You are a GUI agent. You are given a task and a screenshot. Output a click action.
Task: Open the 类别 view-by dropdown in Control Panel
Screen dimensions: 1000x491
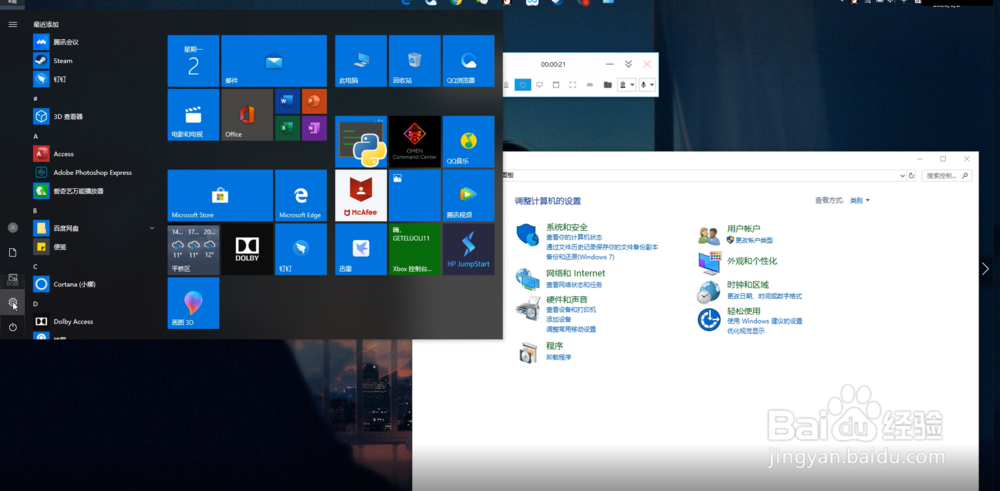[x=860, y=200]
